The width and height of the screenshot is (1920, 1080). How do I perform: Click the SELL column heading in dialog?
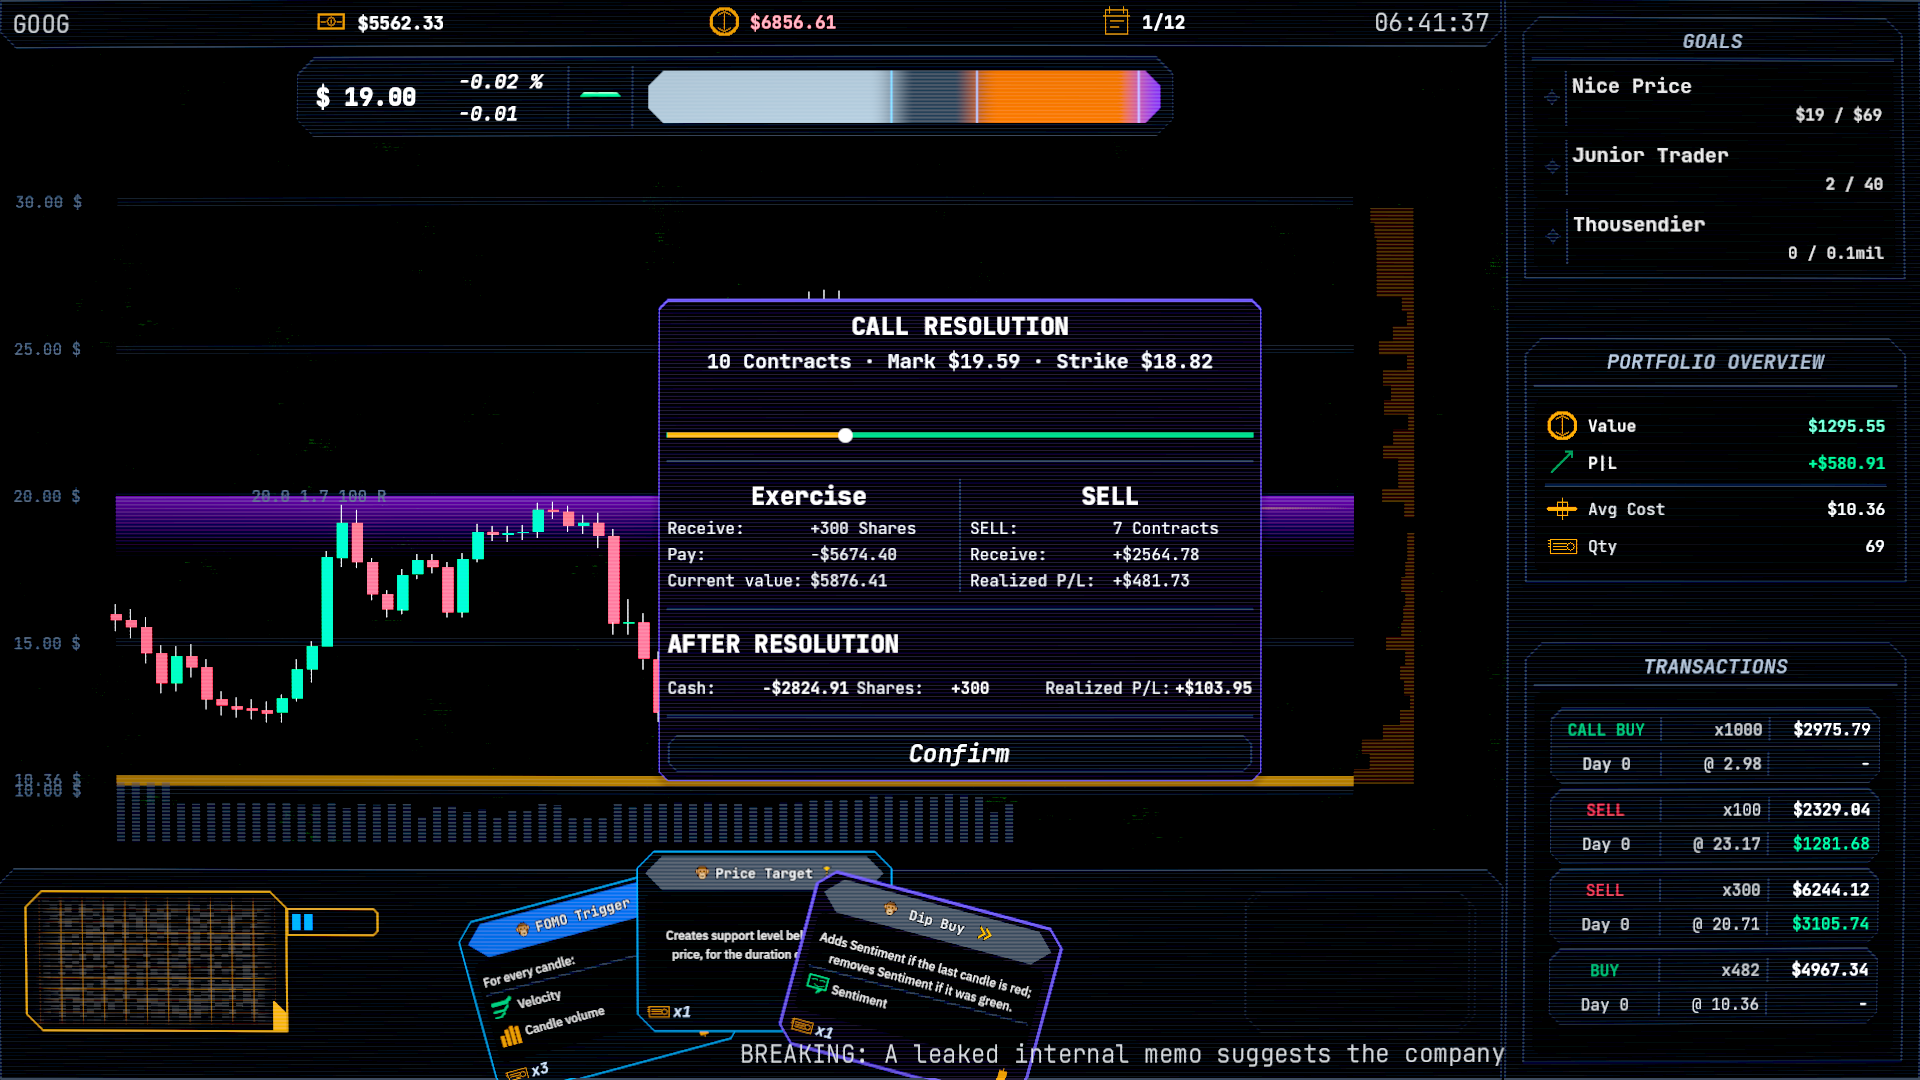pos(1109,496)
